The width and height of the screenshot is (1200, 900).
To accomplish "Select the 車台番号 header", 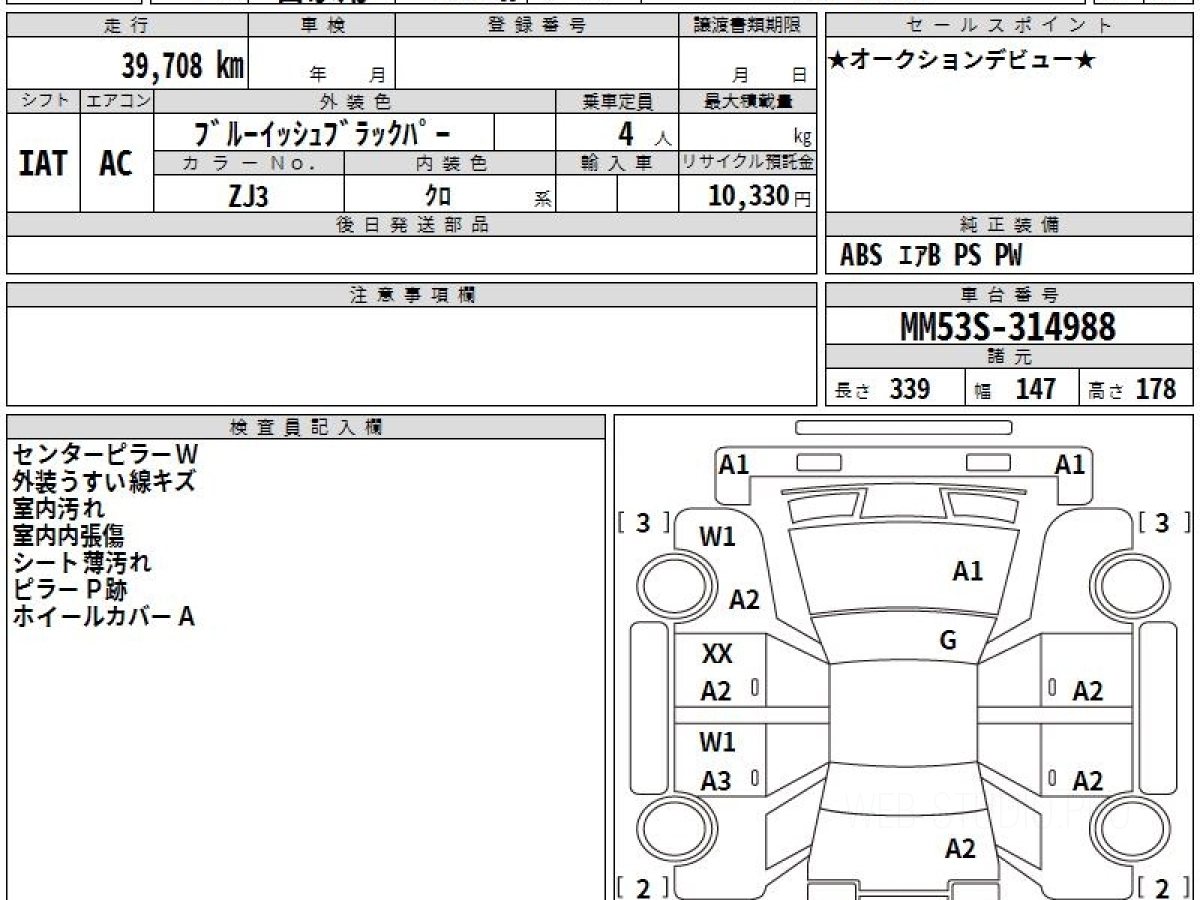I will (x=1009, y=295).
